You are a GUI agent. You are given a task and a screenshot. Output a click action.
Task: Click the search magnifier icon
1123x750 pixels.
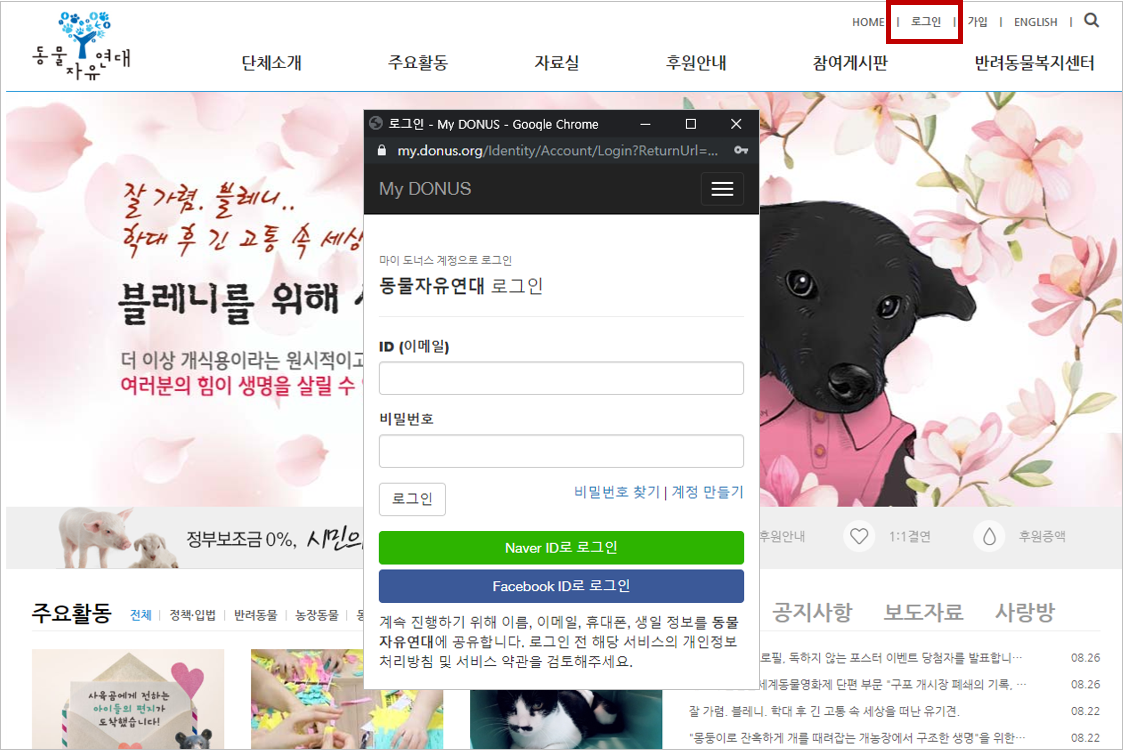[x=1090, y=20]
